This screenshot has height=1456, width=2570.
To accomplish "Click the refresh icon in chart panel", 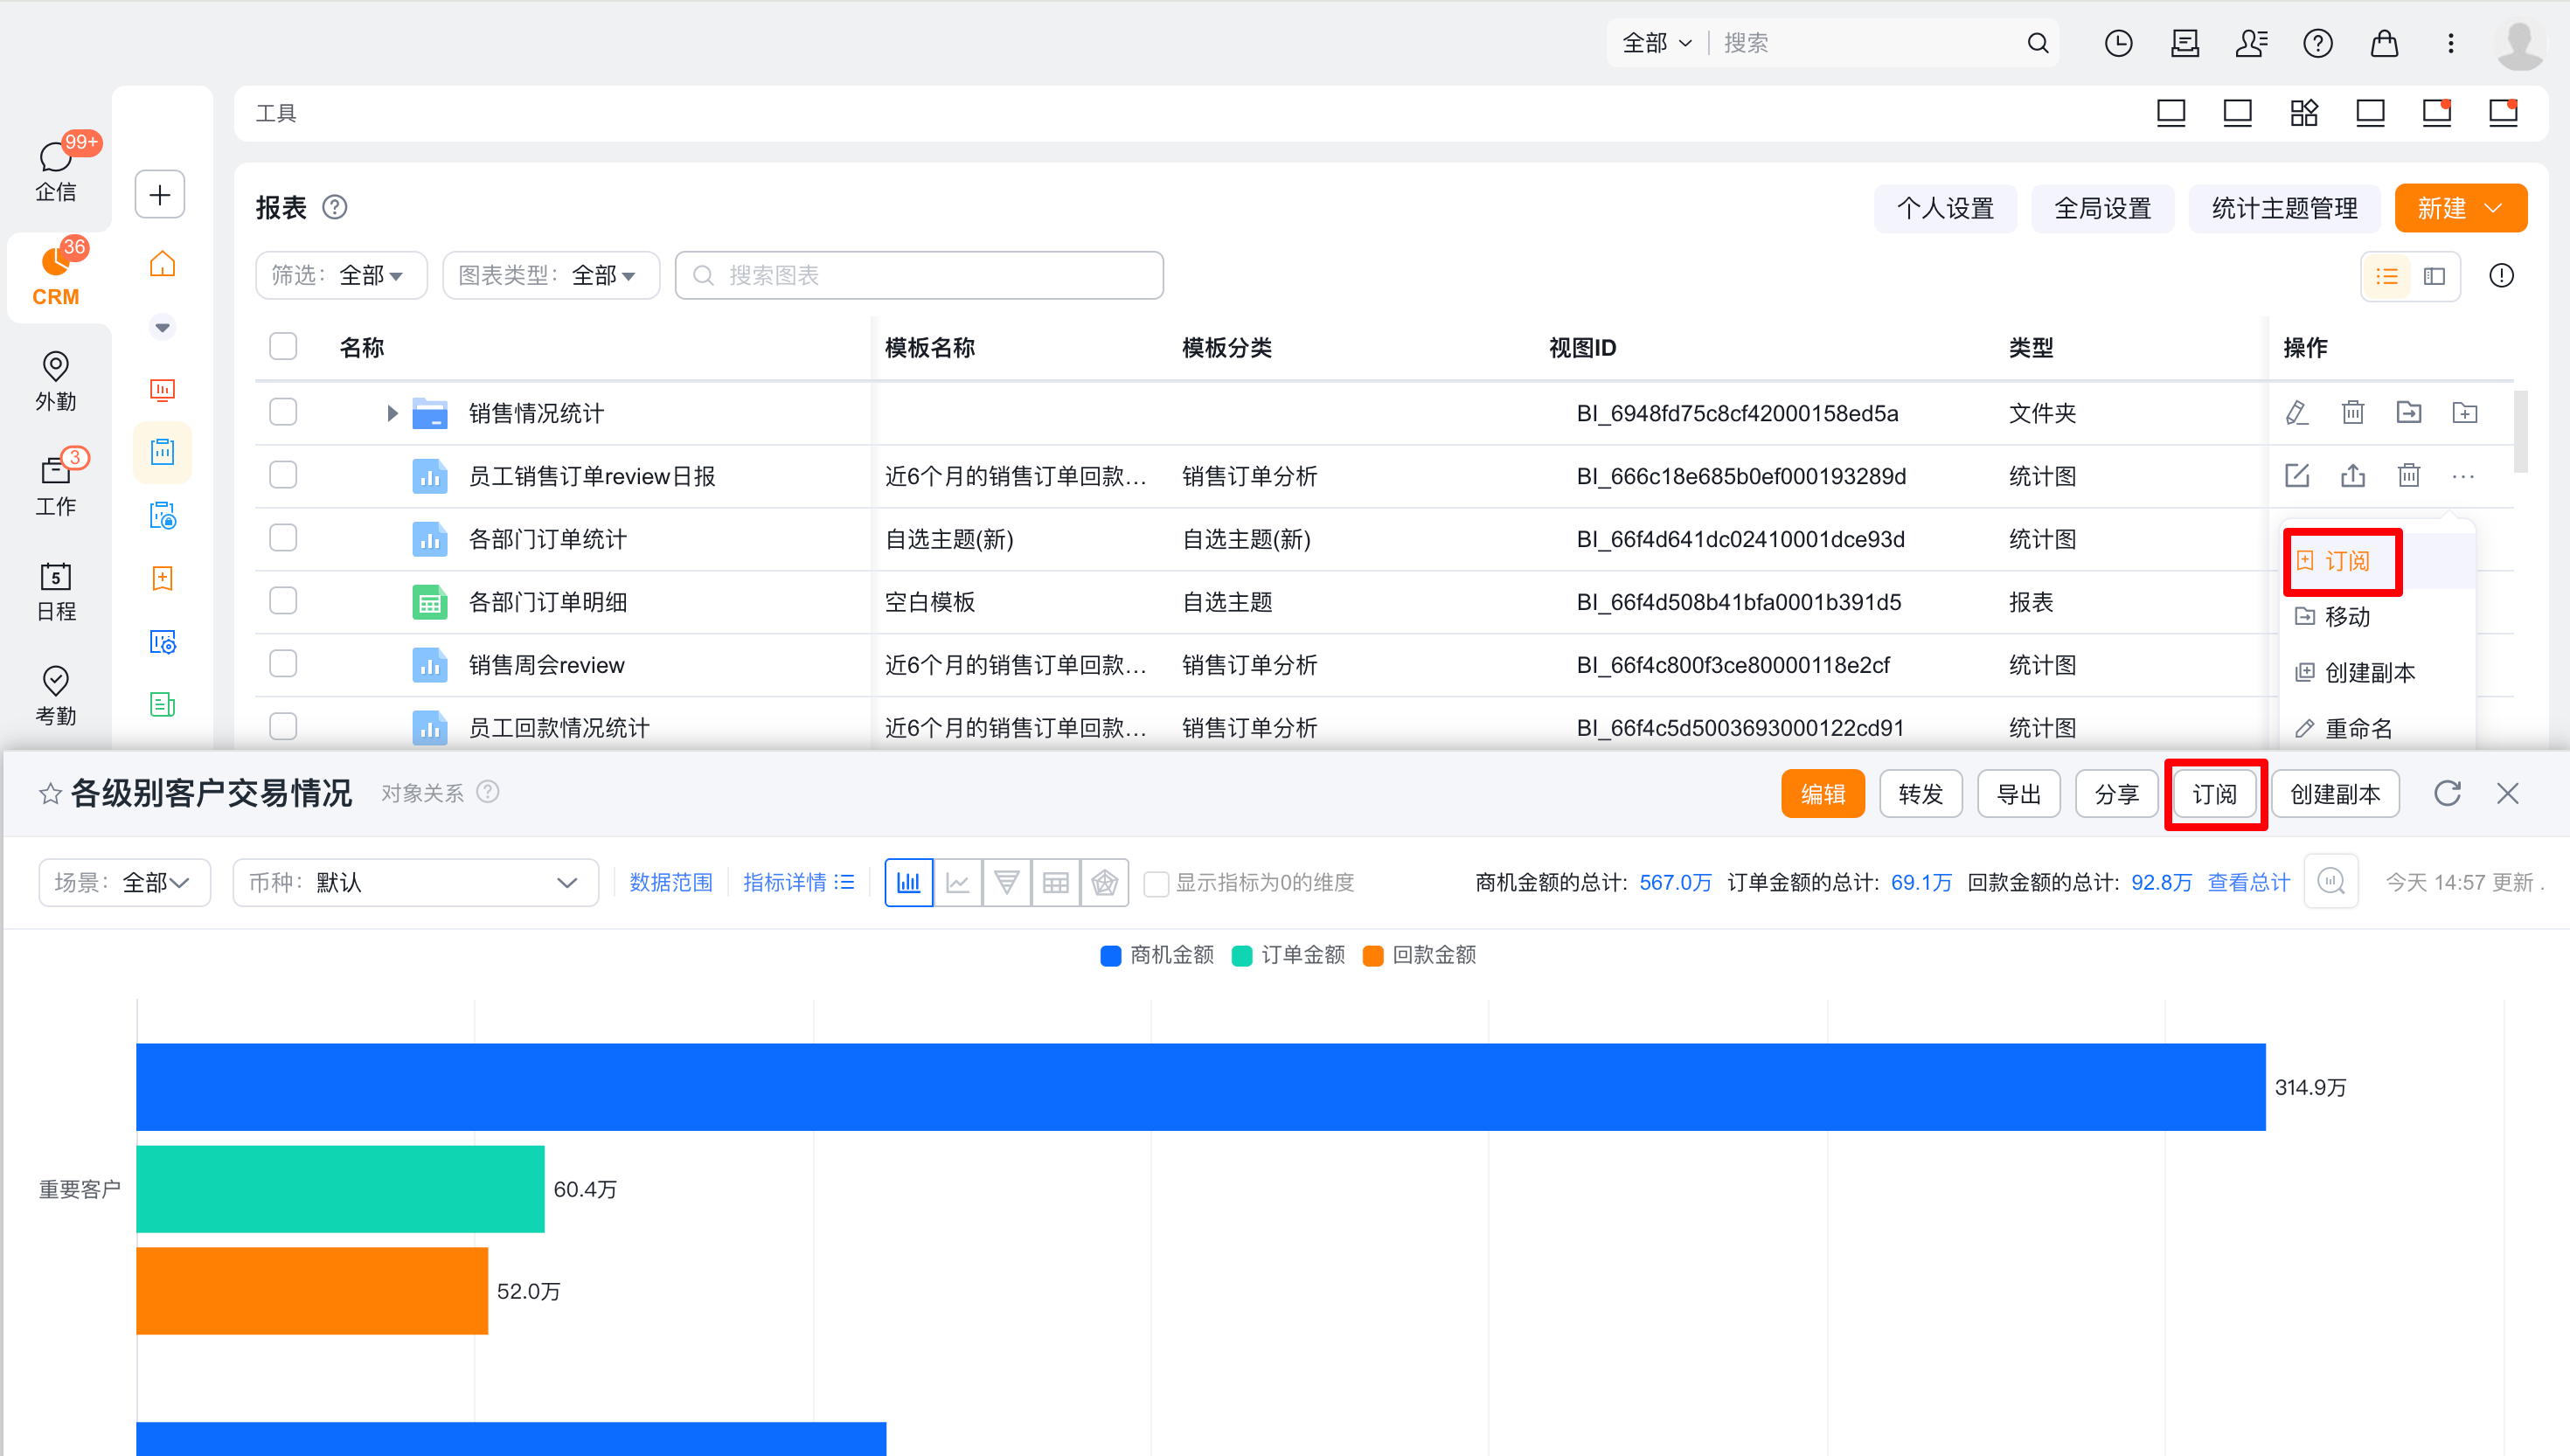I will (2446, 793).
